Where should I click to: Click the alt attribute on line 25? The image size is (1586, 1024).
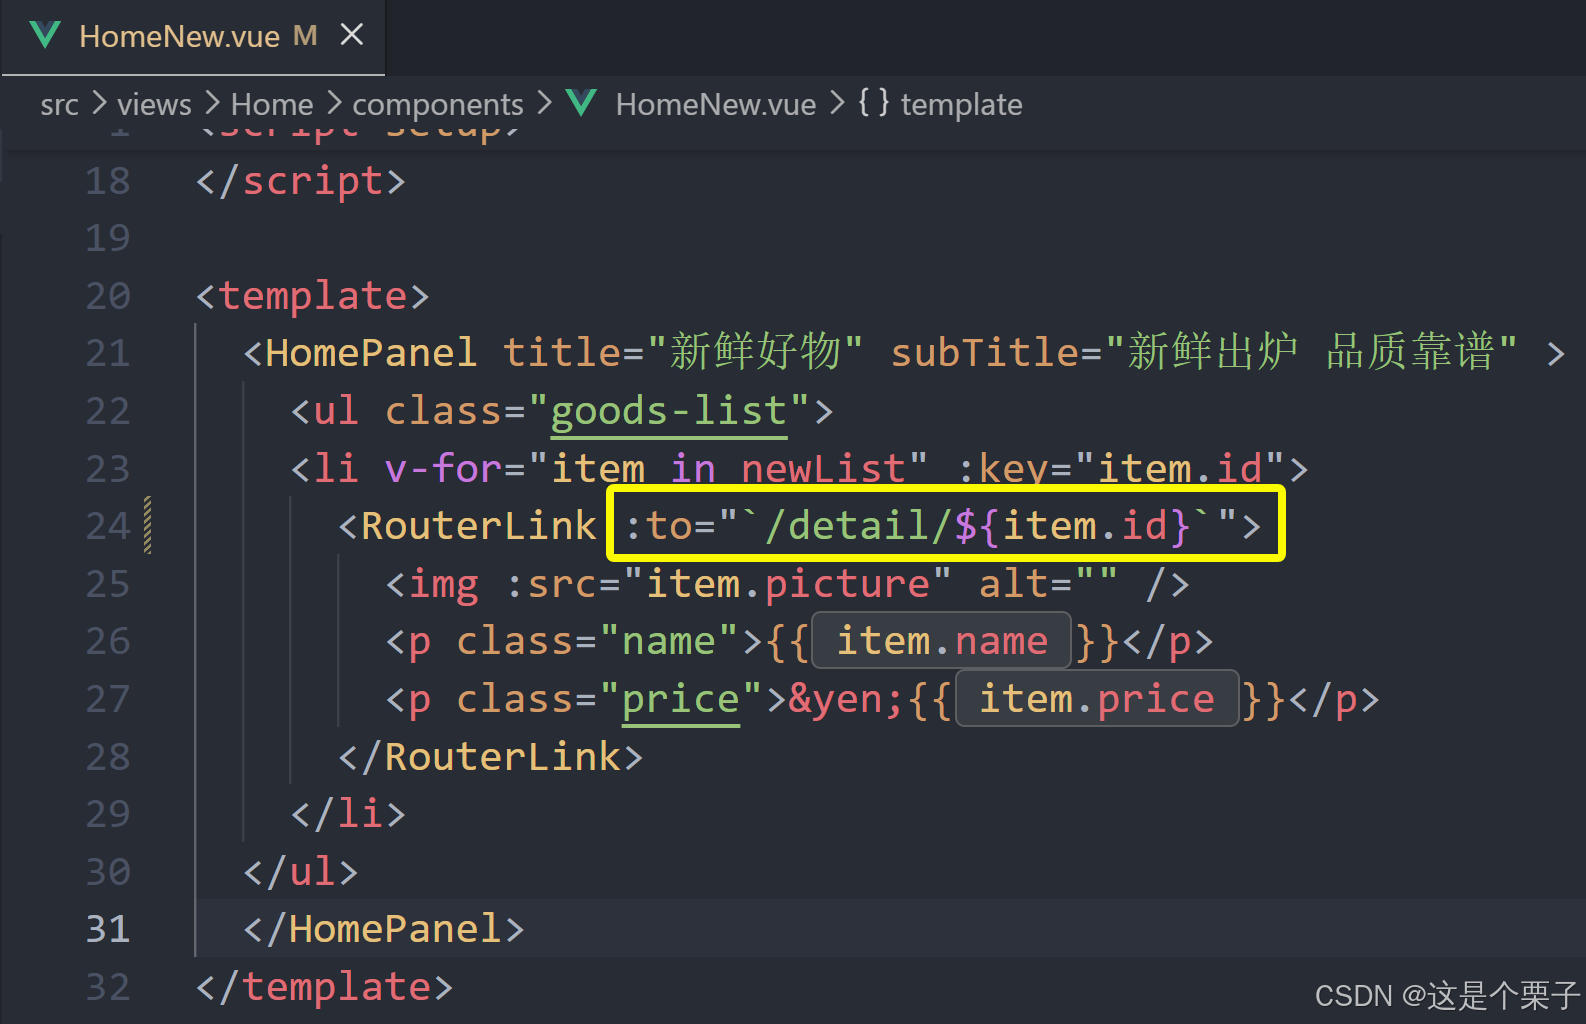click(1013, 584)
